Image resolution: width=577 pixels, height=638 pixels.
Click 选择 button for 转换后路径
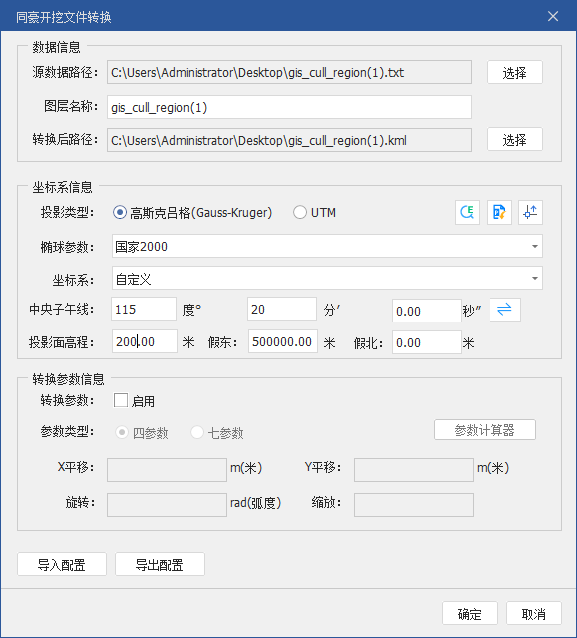(515, 140)
